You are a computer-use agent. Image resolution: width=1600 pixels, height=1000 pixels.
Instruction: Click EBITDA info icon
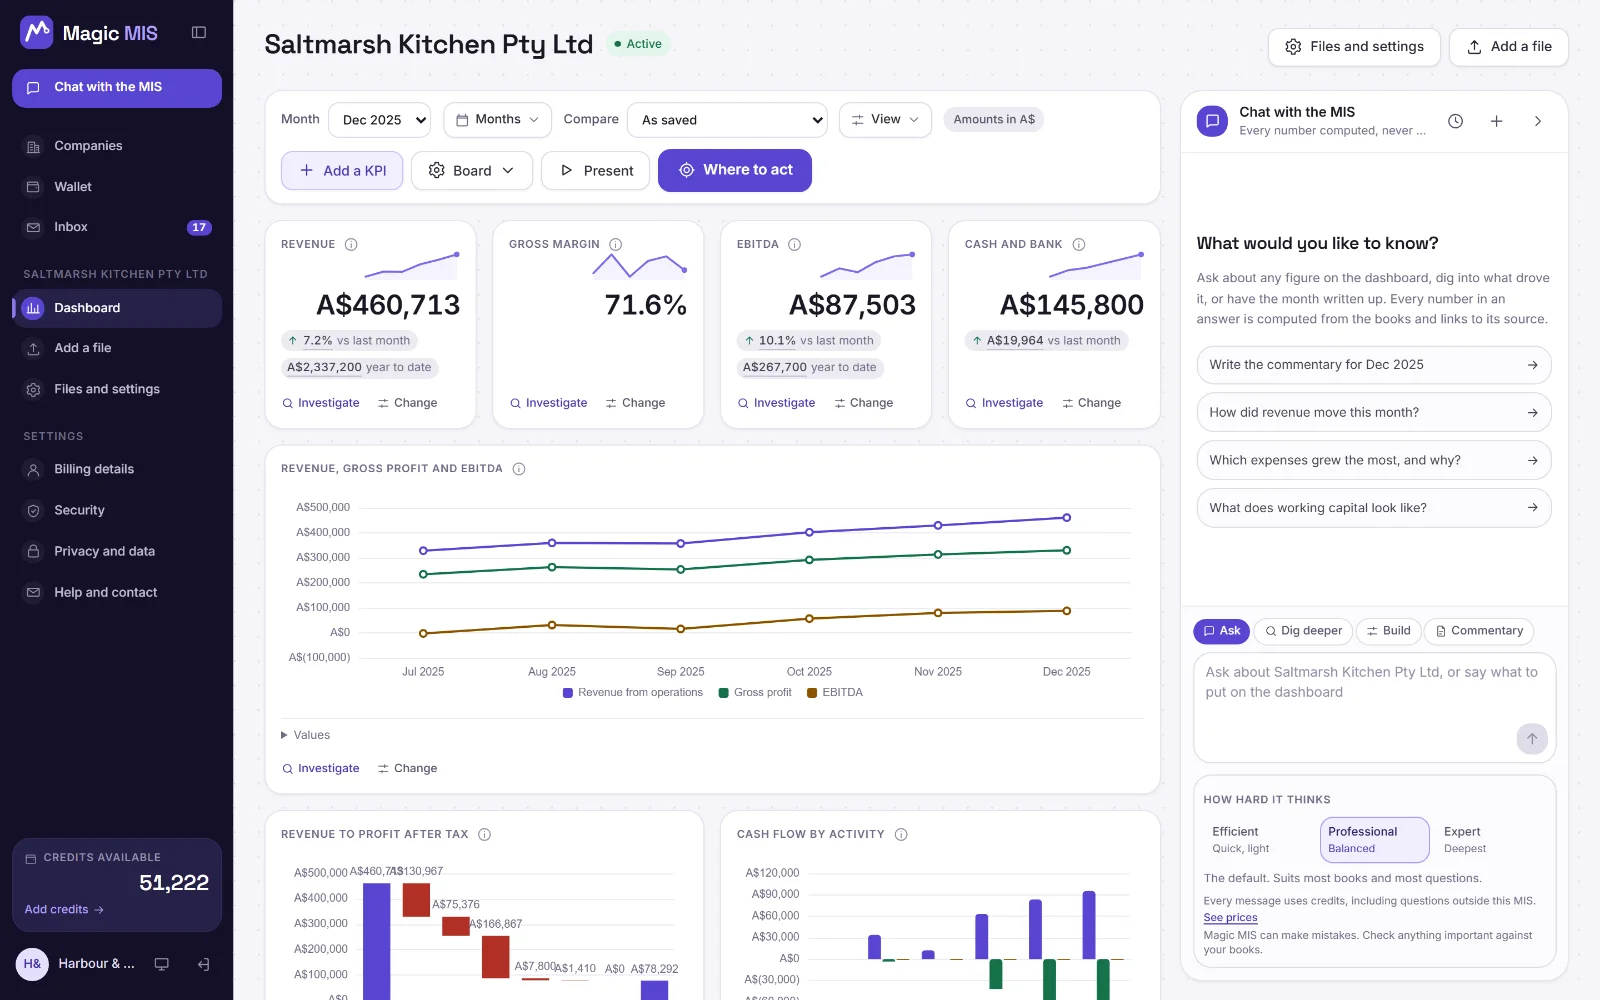[x=795, y=244]
